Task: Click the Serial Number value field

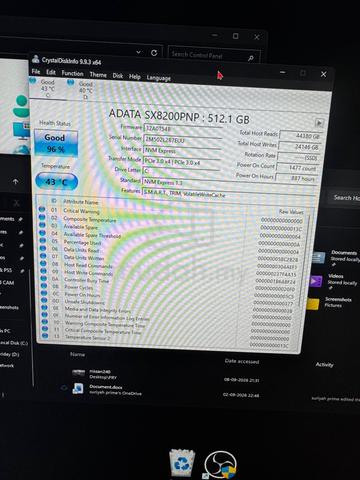Action: click(182, 140)
